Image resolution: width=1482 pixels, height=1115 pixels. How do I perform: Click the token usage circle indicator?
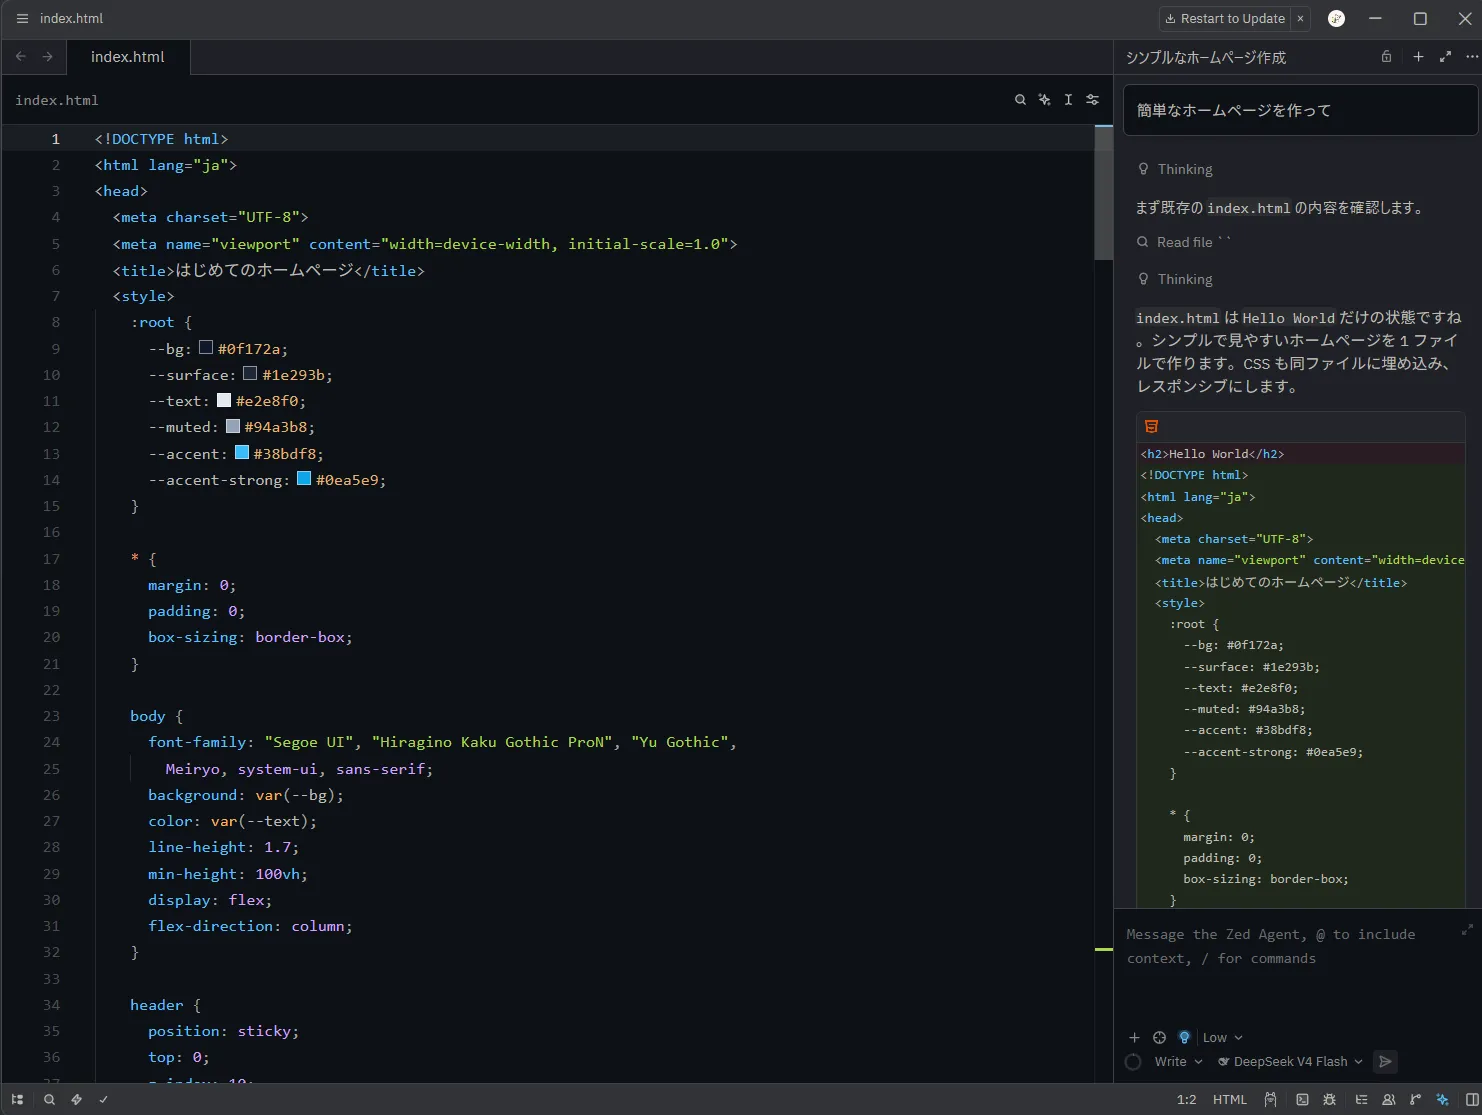point(1133,1062)
